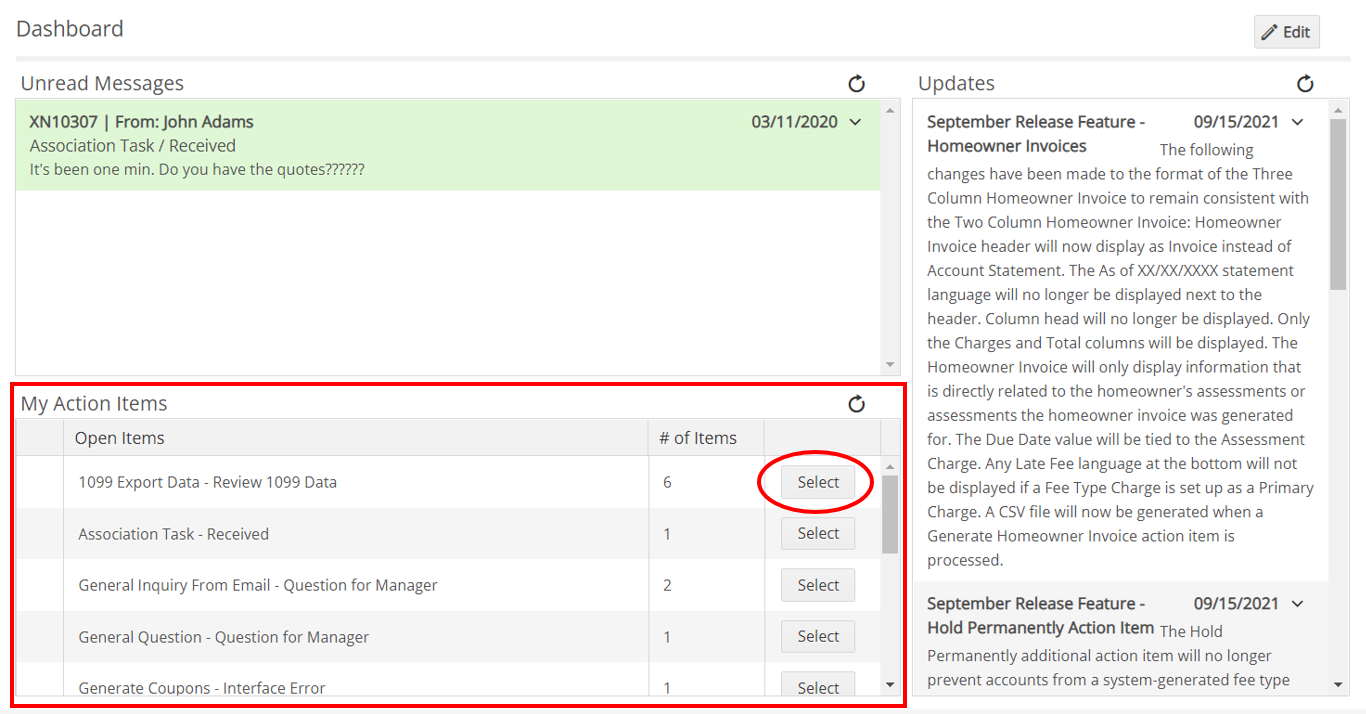Refresh the Updates panel
The height and width of the screenshot is (714, 1366).
[x=1306, y=84]
